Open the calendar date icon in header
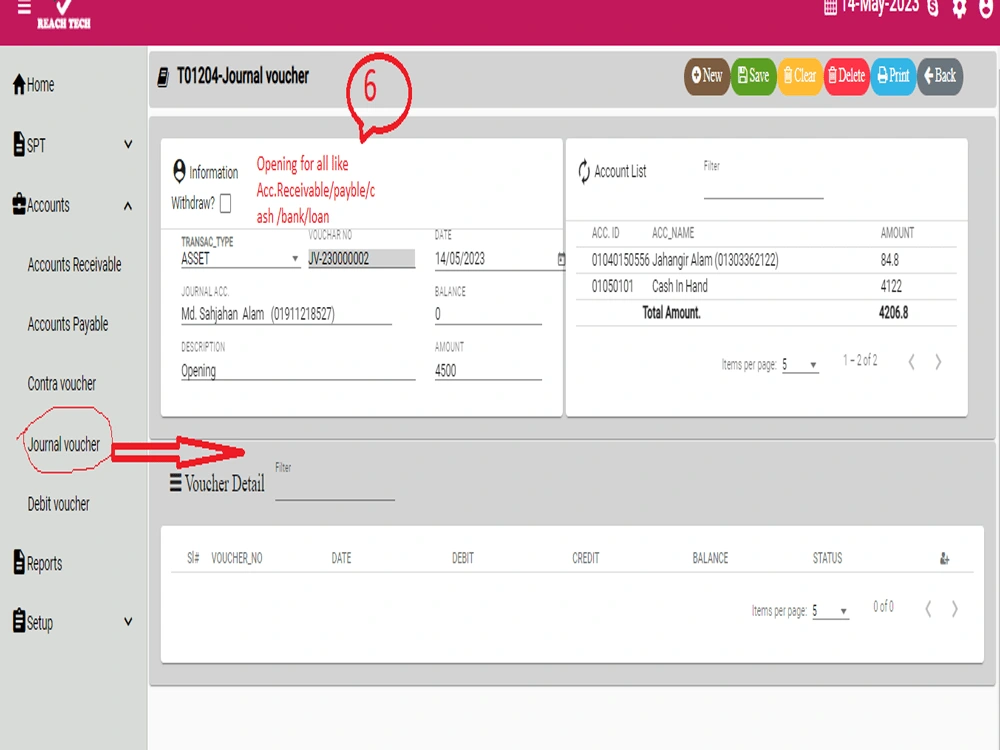This screenshot has height=750, width=1000. click(x=830, y=8)
